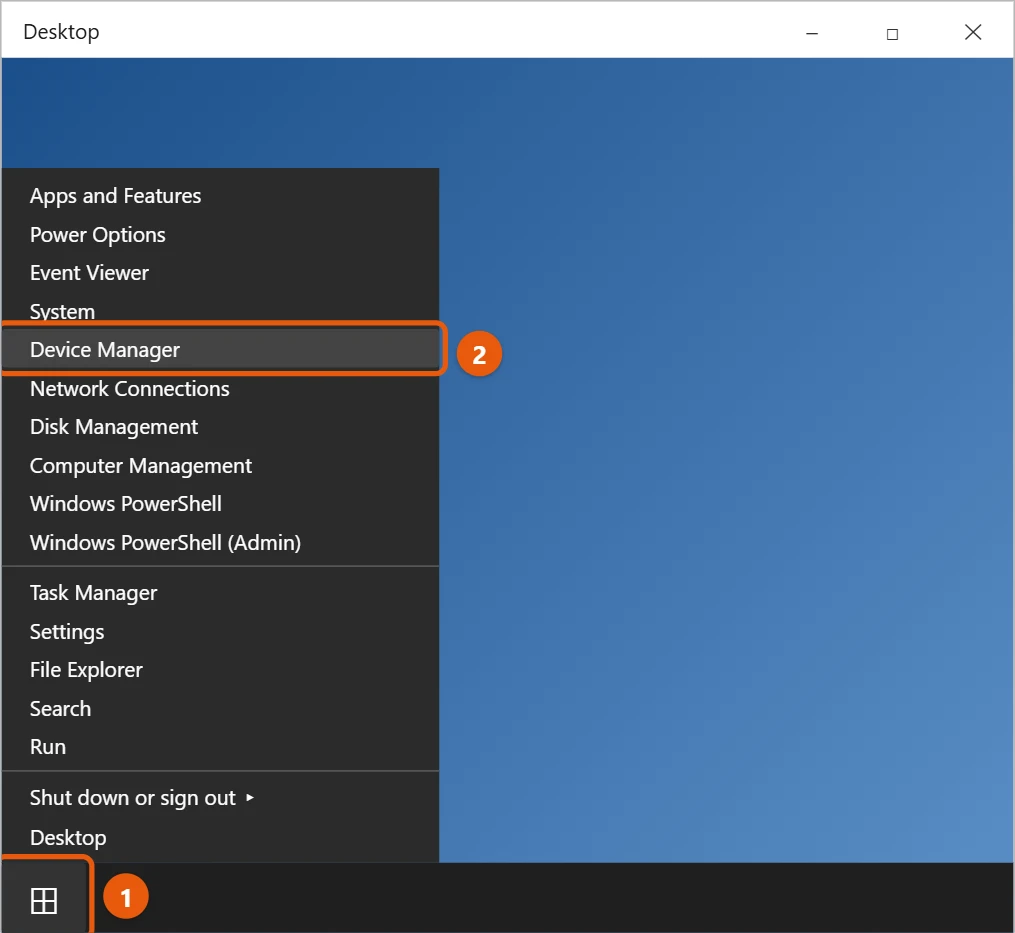Launch Event Viewer
This screenshot has height=933, width=1015.
pyautogui.click(x=220, y=273)
